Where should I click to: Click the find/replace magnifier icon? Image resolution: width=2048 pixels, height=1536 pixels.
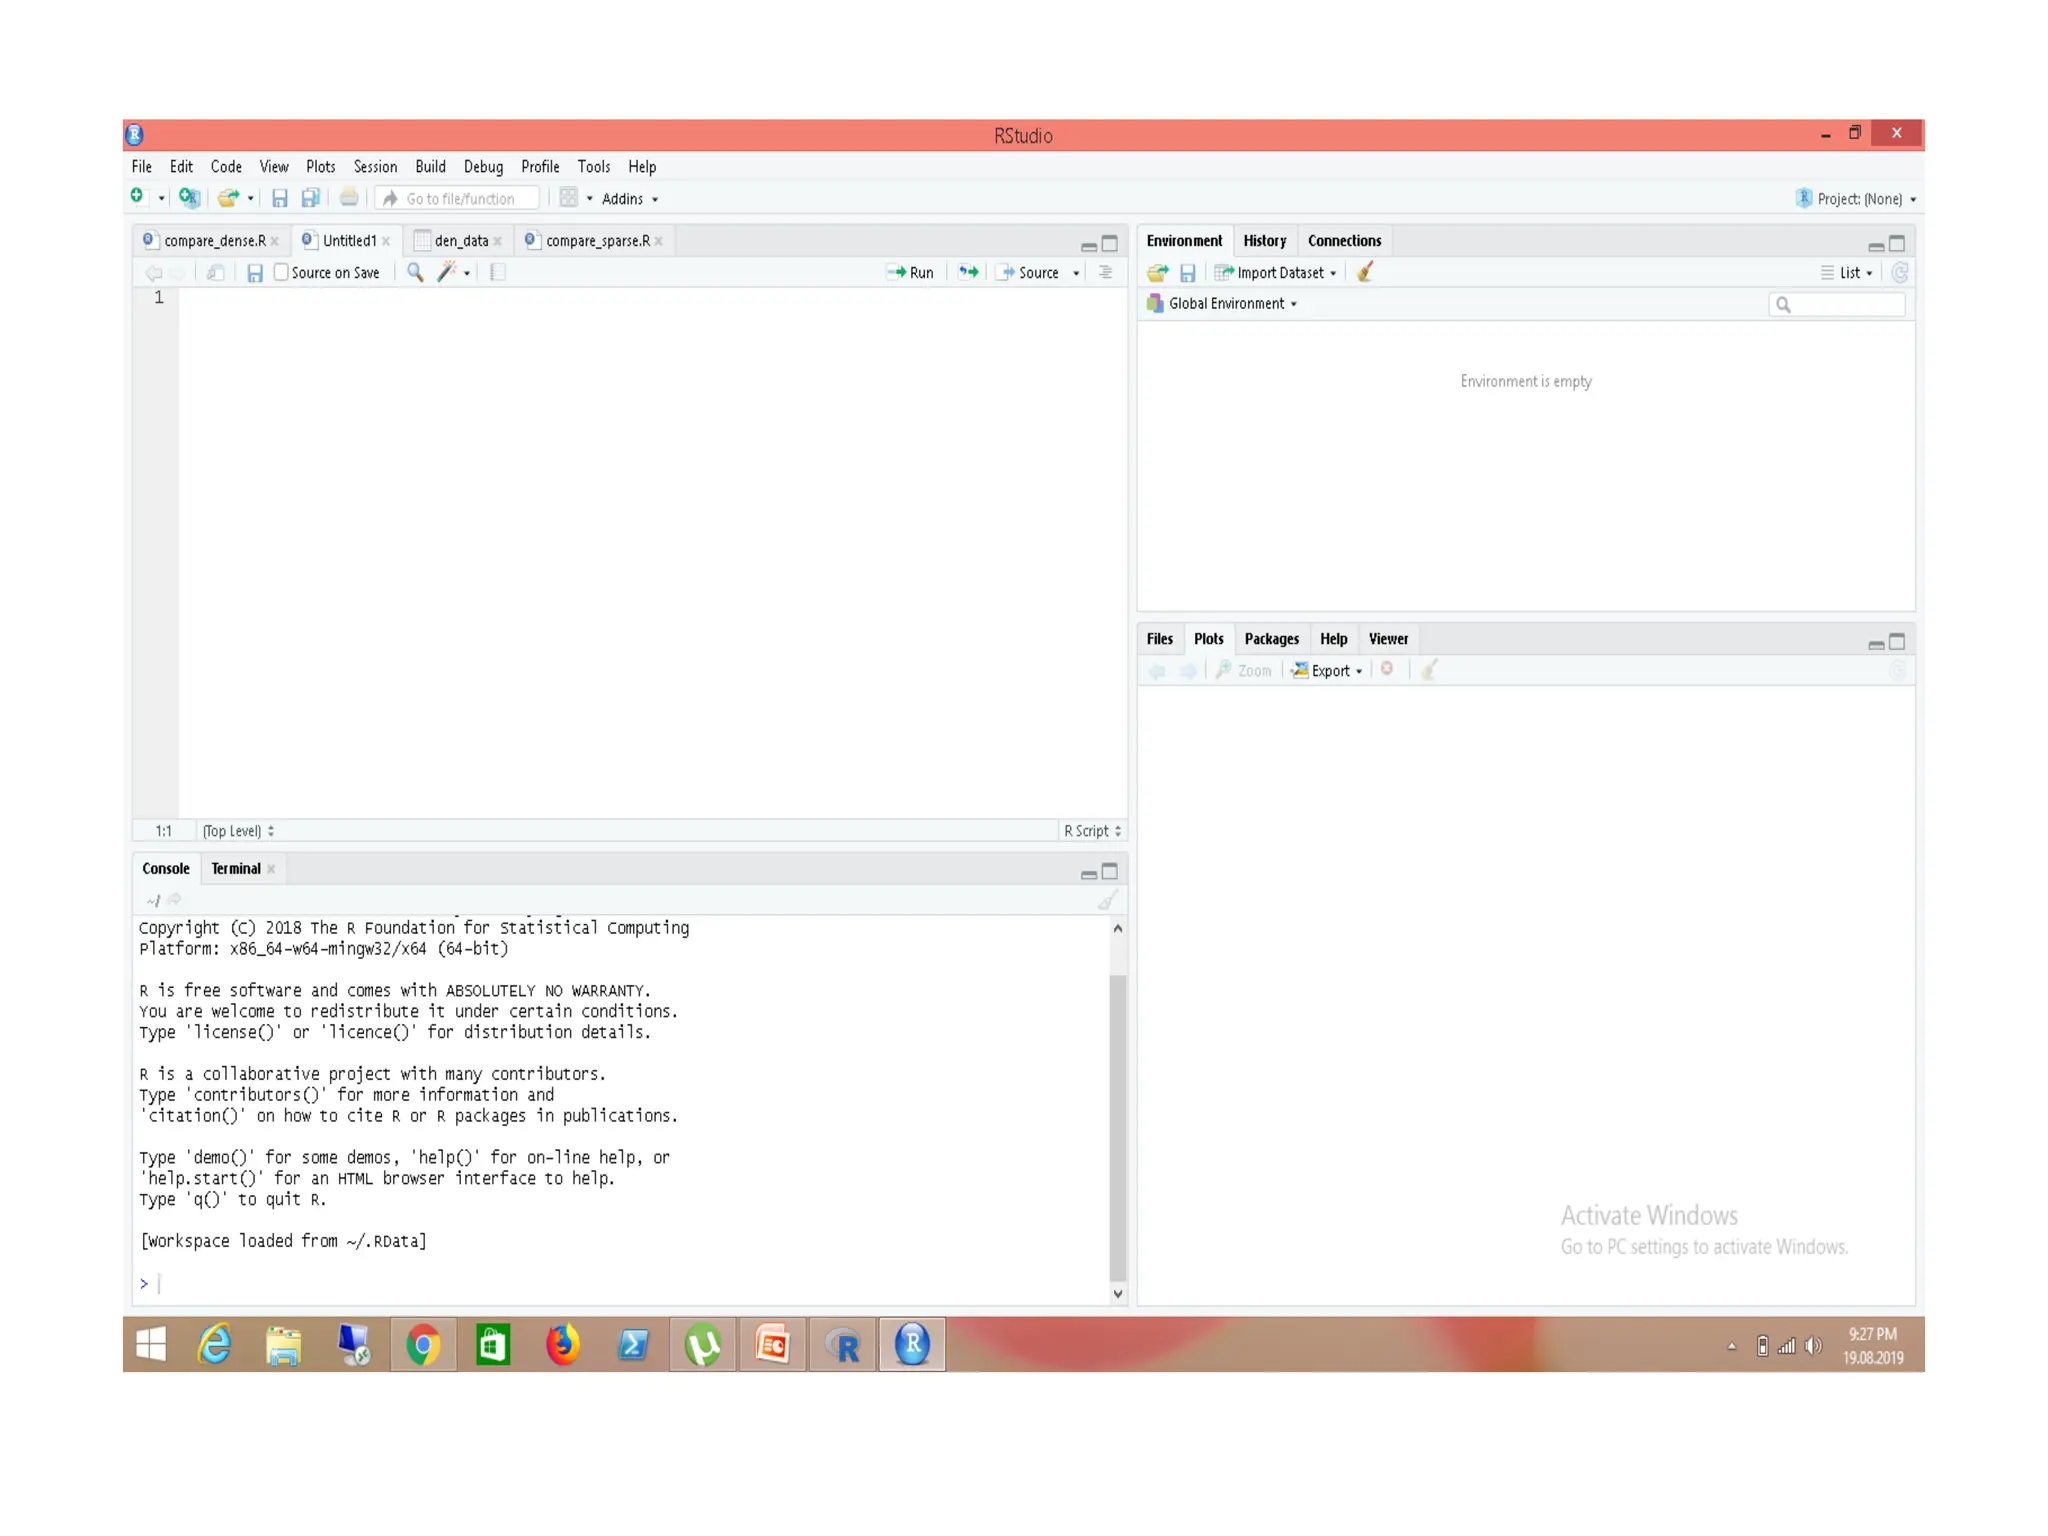(415, 272)
